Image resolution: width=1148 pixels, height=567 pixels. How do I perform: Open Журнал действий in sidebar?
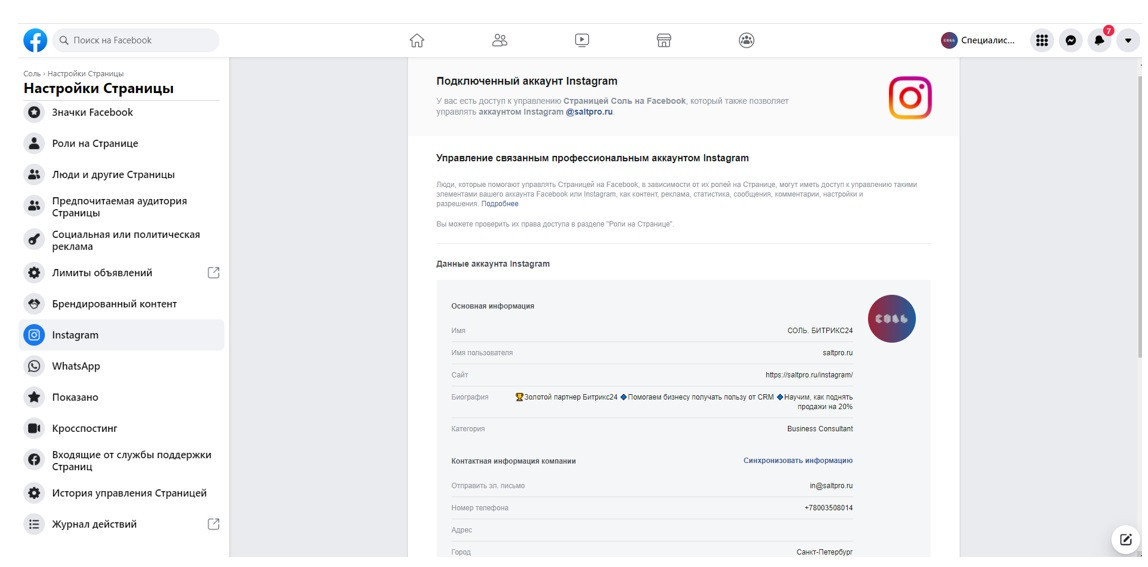pyautogui.click(x=122, y=524)
